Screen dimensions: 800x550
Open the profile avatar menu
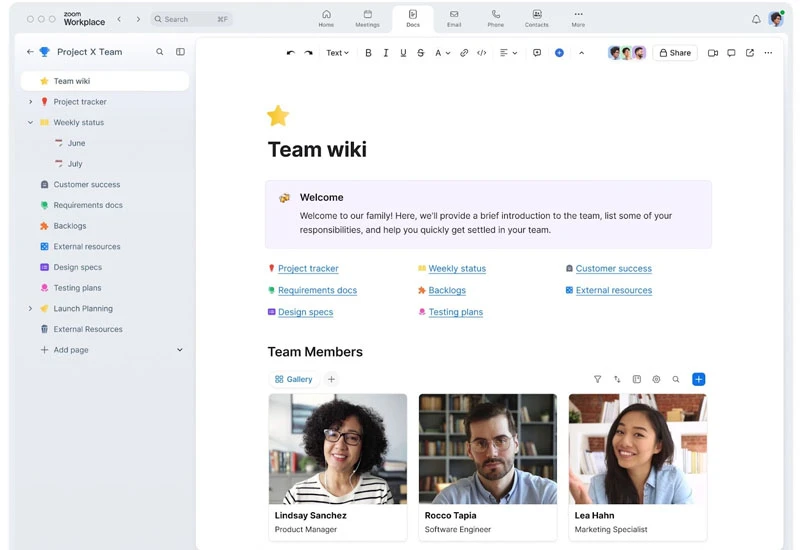click(x=776, y=19)
